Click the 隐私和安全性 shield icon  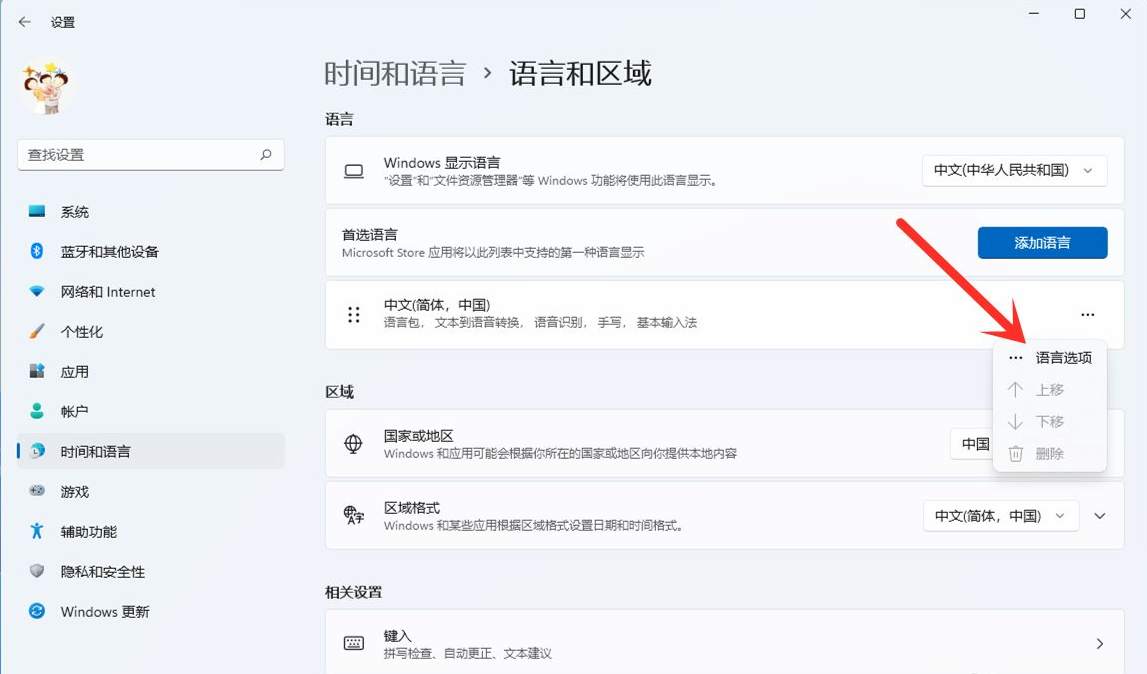click(x=37, y=572)
